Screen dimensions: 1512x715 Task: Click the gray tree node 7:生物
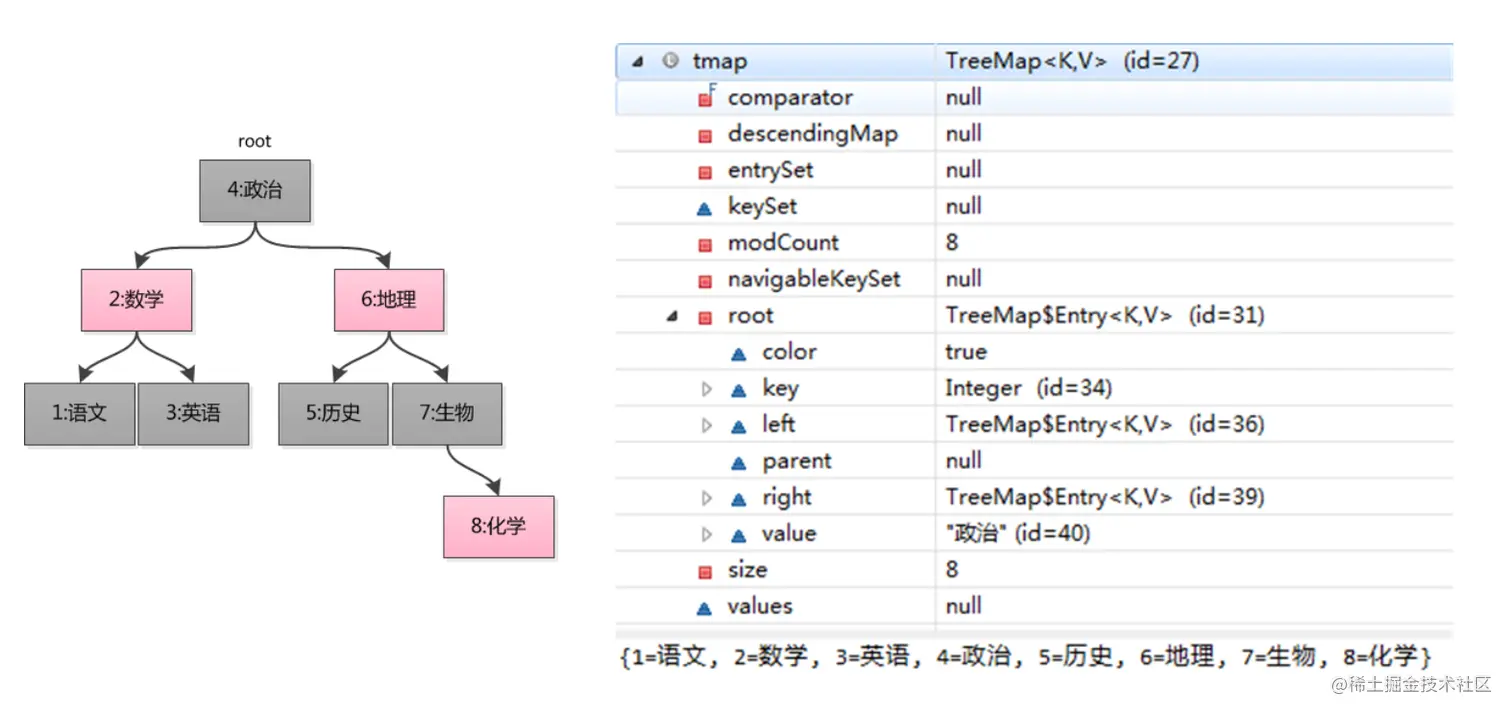pyautogui.click(x=447, y=413)
